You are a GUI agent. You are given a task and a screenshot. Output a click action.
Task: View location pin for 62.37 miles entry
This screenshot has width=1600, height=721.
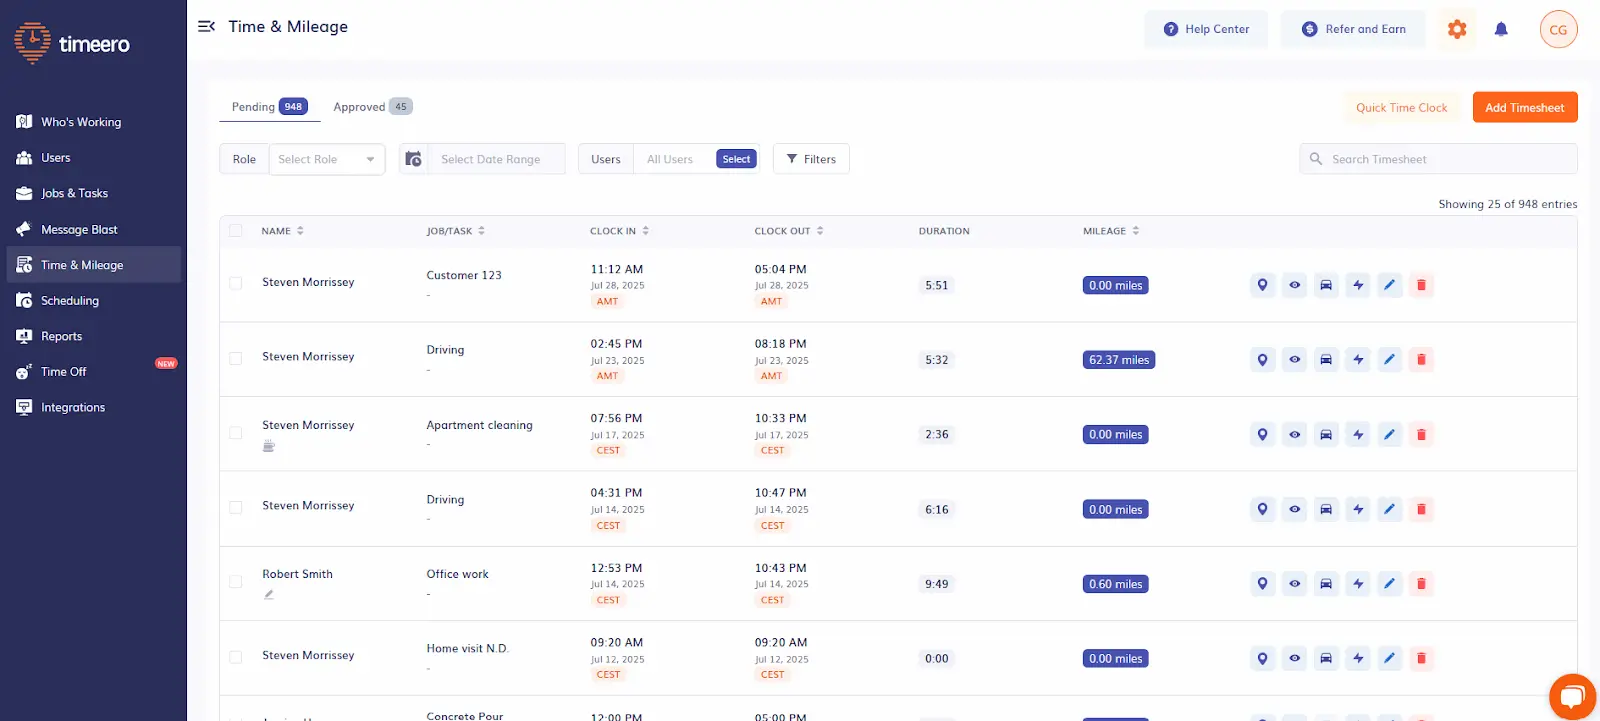[x=1263, y=360]
